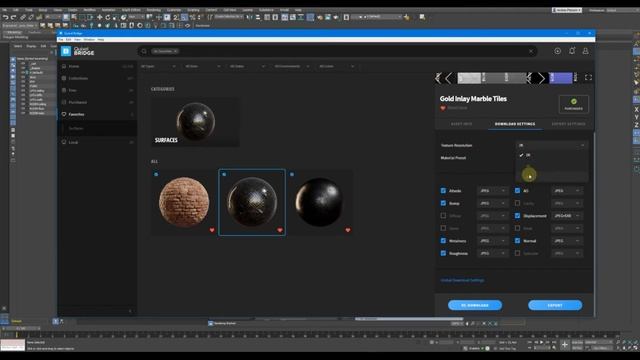Click heart on brick surface thumbnail

point(212,230)
